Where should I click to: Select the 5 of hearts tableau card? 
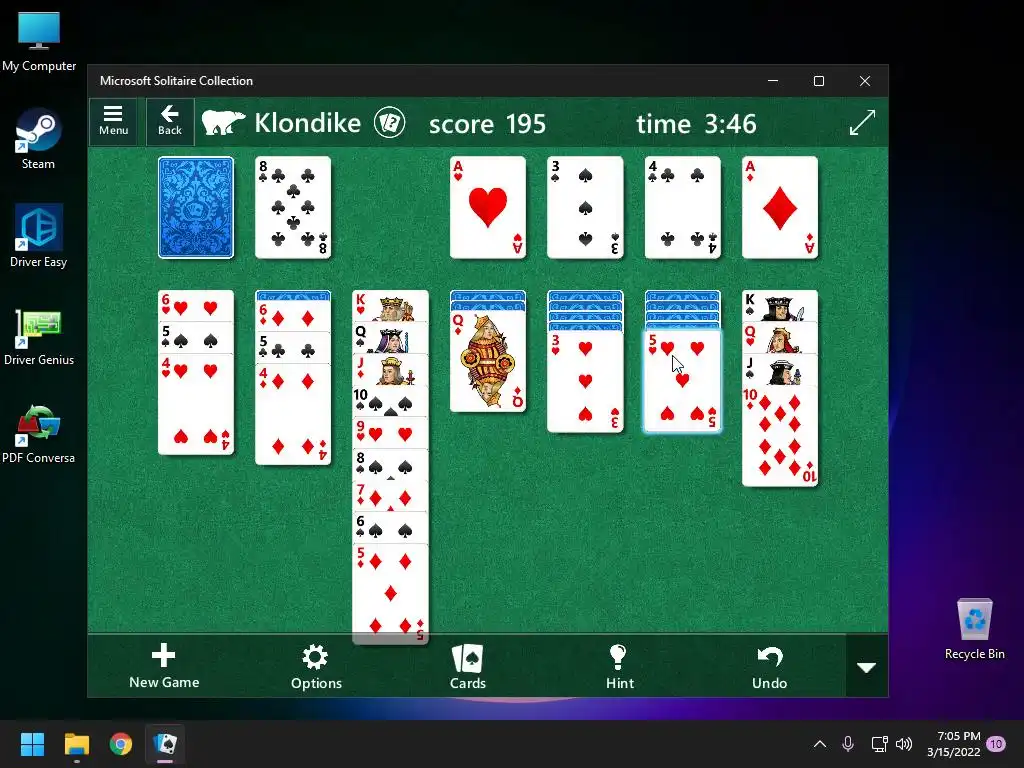(682, 382)
